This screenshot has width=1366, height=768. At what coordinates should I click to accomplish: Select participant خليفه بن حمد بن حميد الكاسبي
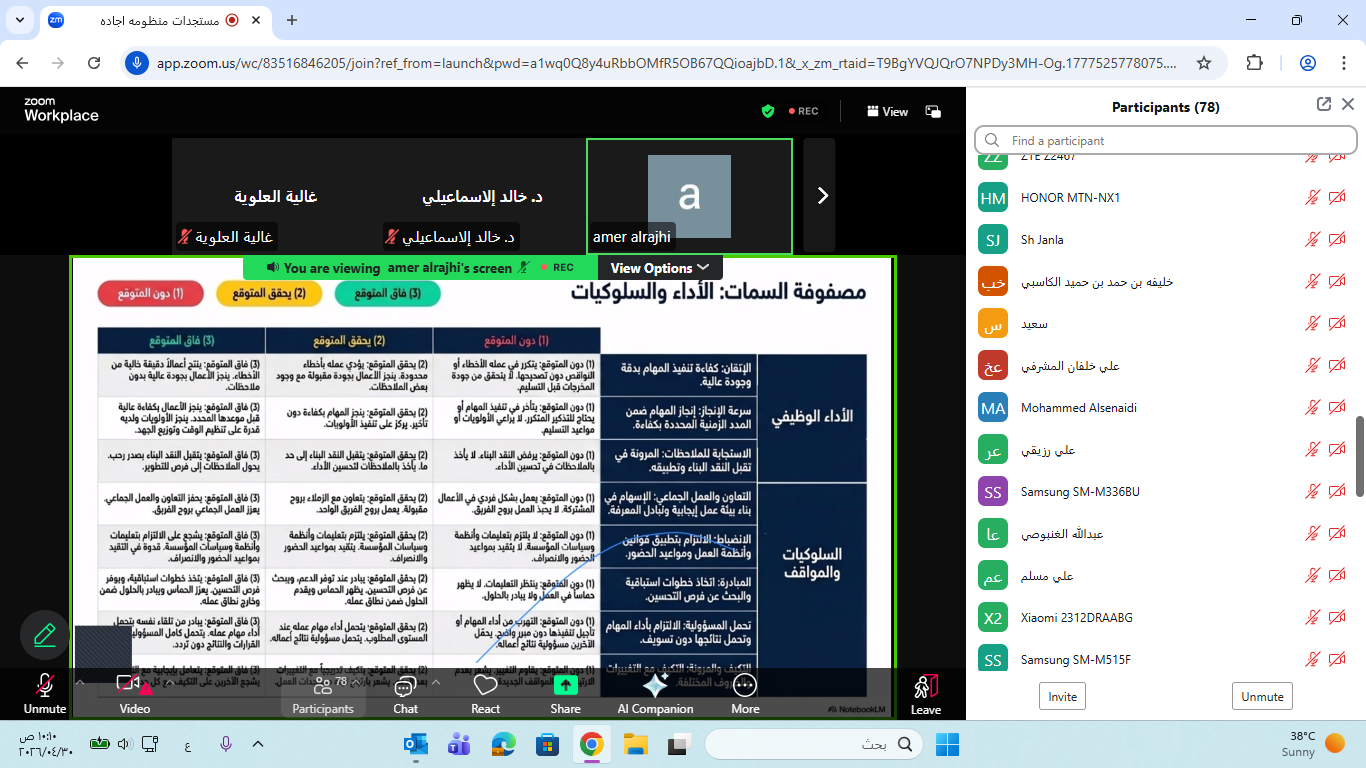[x=1164, y=282]
